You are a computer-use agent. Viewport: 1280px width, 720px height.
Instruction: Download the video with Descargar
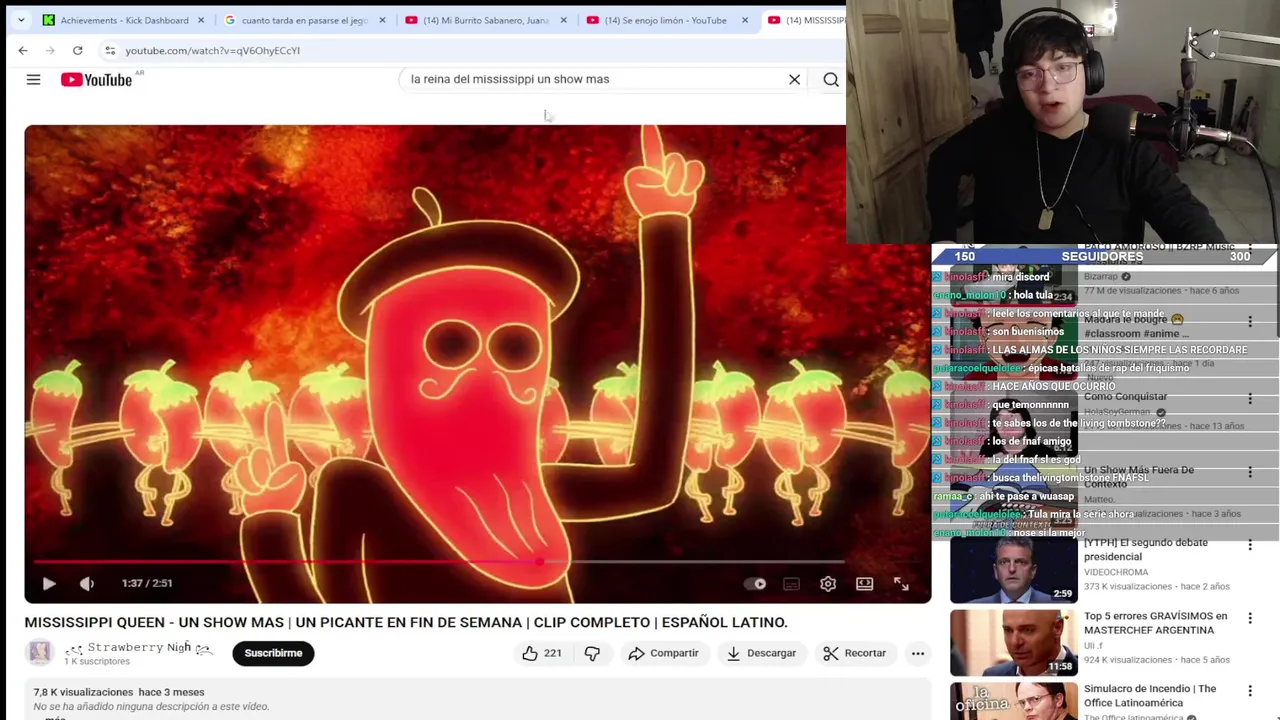tap(761, 653)
